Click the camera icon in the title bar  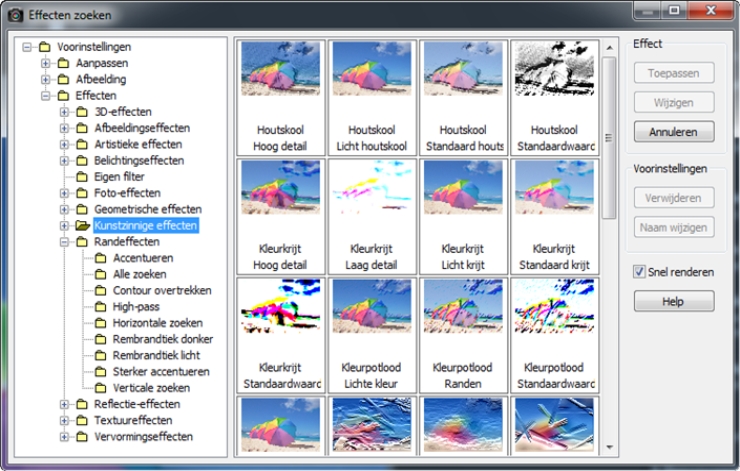coord(15,15)
